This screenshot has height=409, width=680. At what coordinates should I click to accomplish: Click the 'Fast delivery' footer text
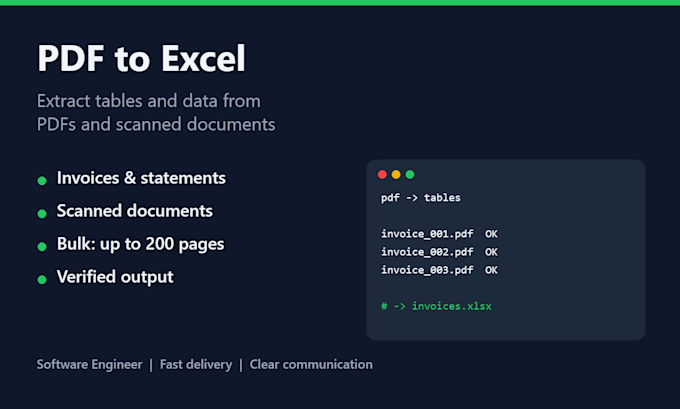click(x=196, y=364)
